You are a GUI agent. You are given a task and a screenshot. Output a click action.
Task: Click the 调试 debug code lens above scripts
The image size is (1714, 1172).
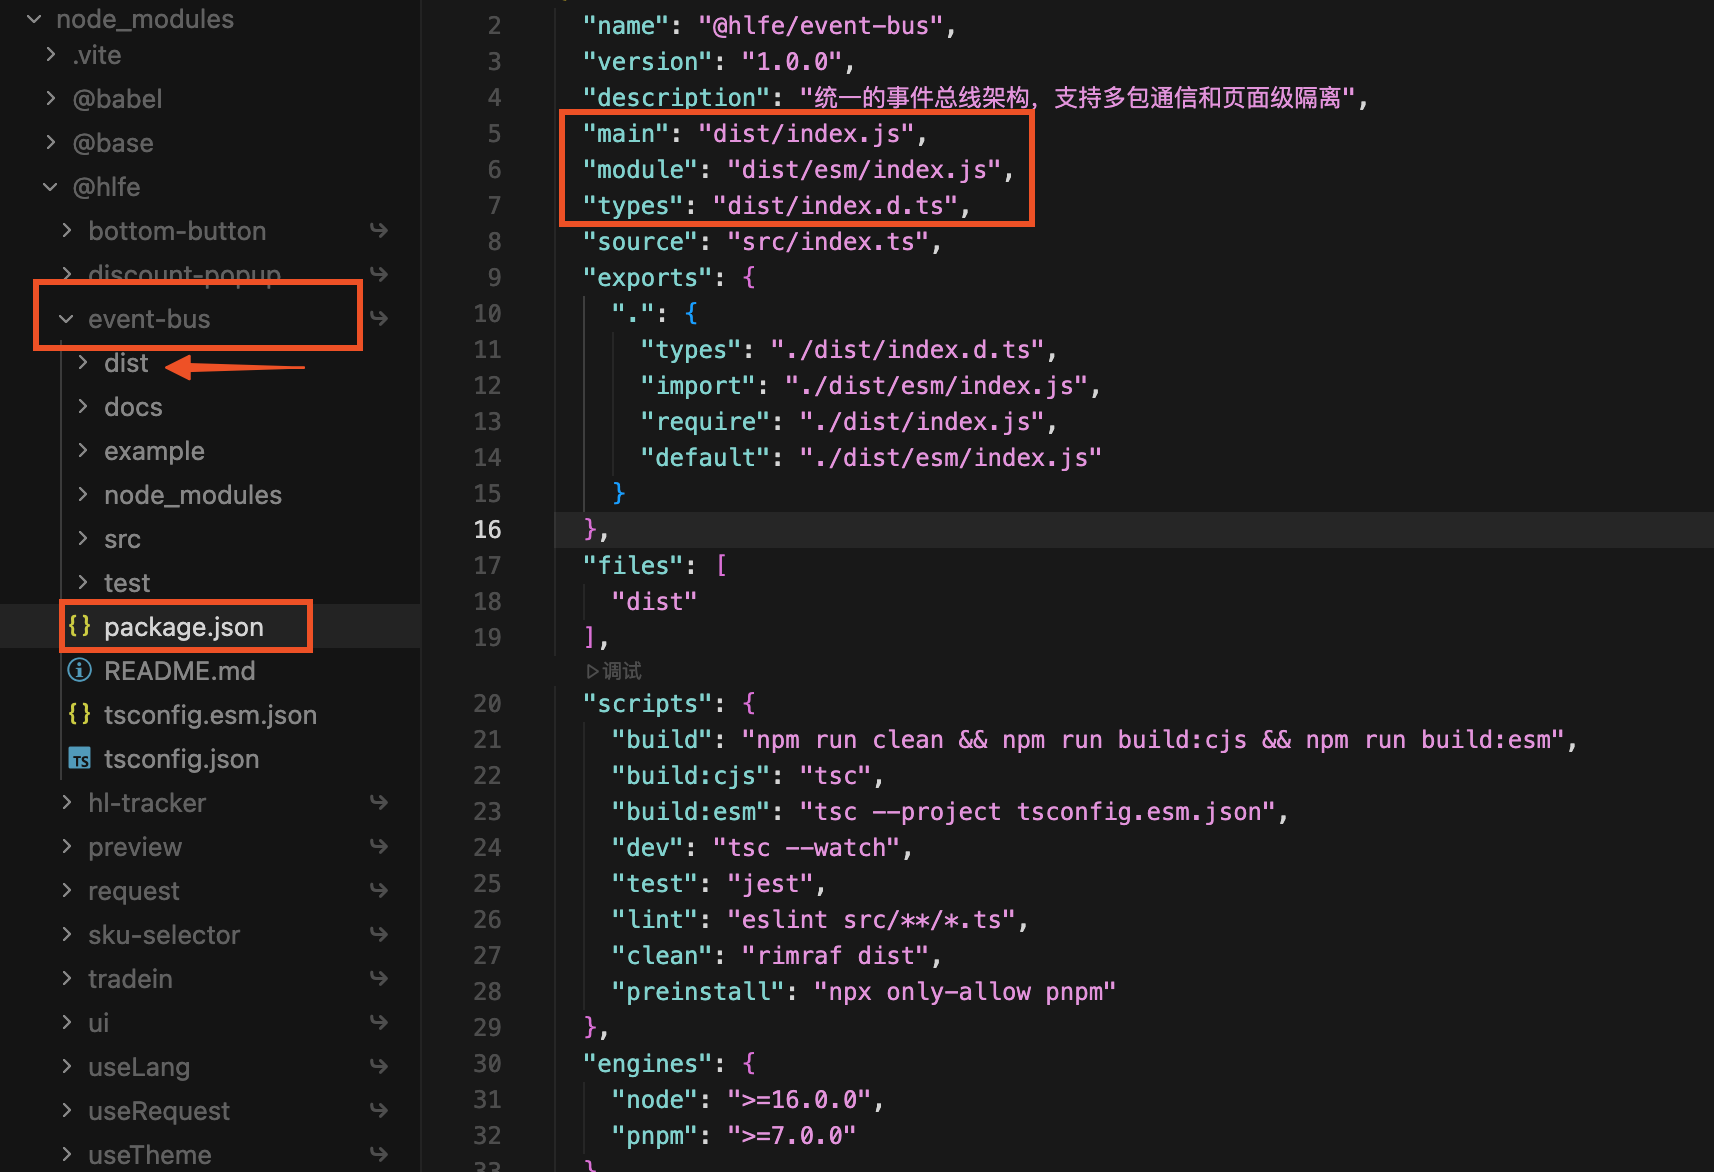click(x=614, y=671)
